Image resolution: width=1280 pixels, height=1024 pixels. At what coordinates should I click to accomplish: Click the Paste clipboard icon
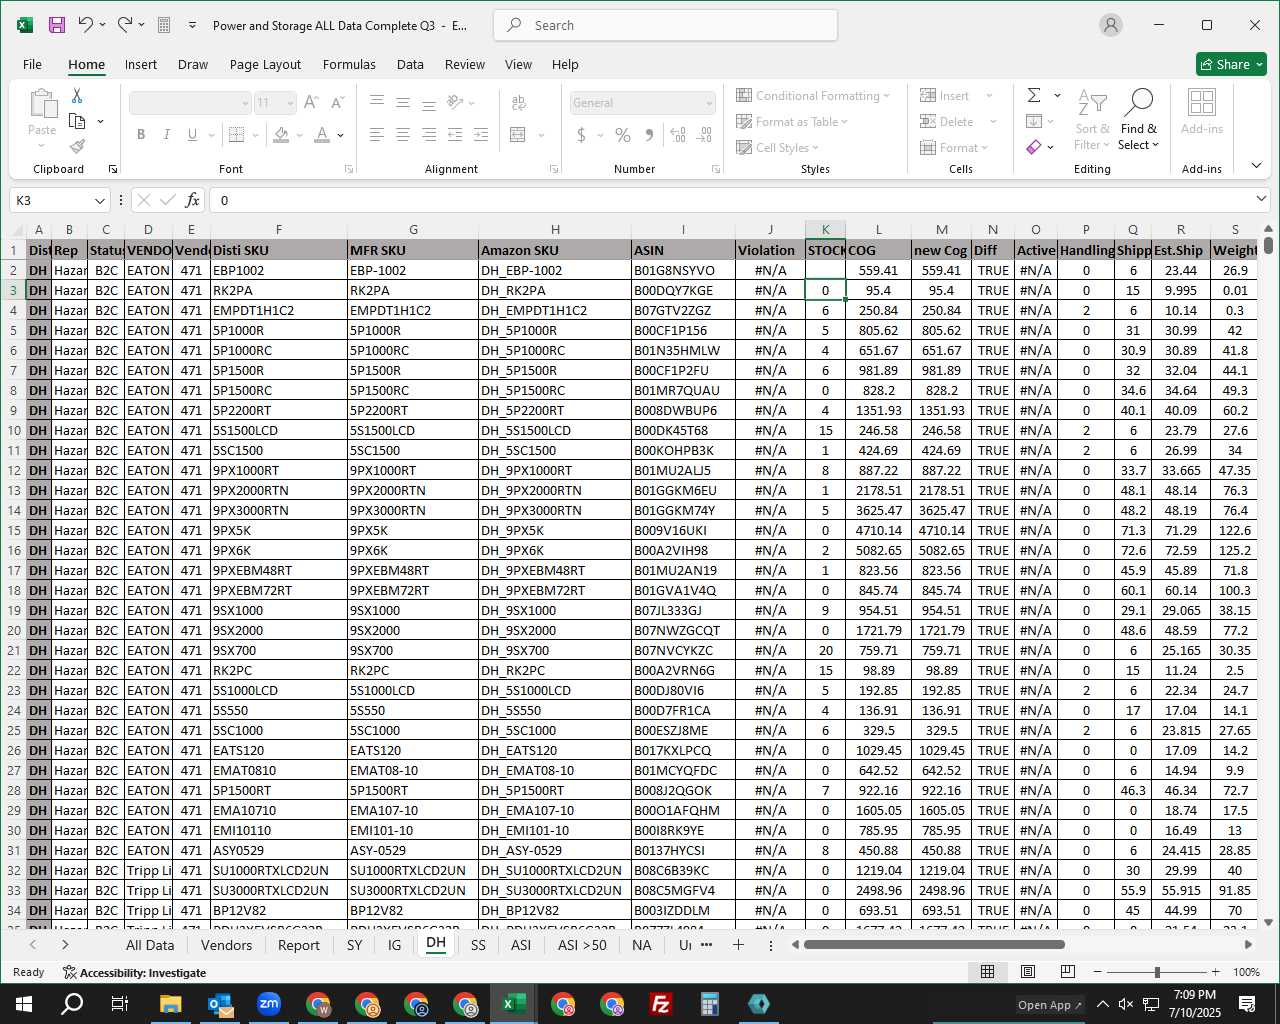pyautogui.click(x=42, y=104)
